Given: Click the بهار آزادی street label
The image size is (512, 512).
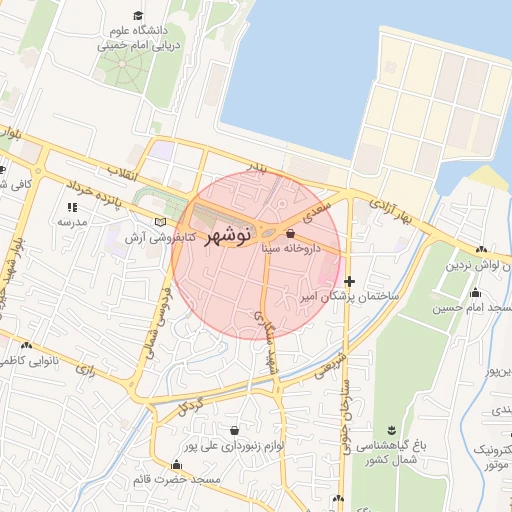Looking at the screenshot, I should tap(390, 211).
